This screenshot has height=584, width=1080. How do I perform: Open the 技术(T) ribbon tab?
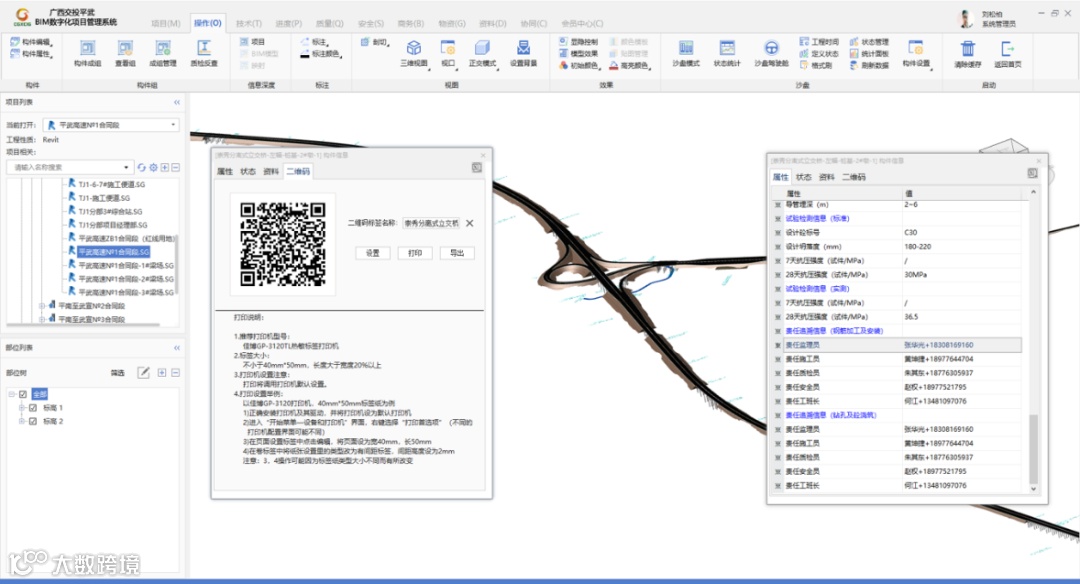click(x=249, y=23)
